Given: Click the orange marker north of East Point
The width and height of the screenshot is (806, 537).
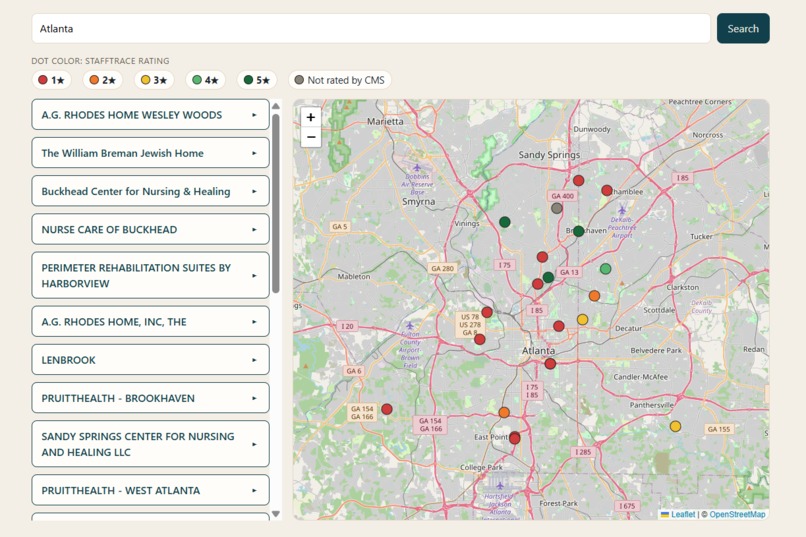Looking at the screenshot, I should (x=504, y=412).
